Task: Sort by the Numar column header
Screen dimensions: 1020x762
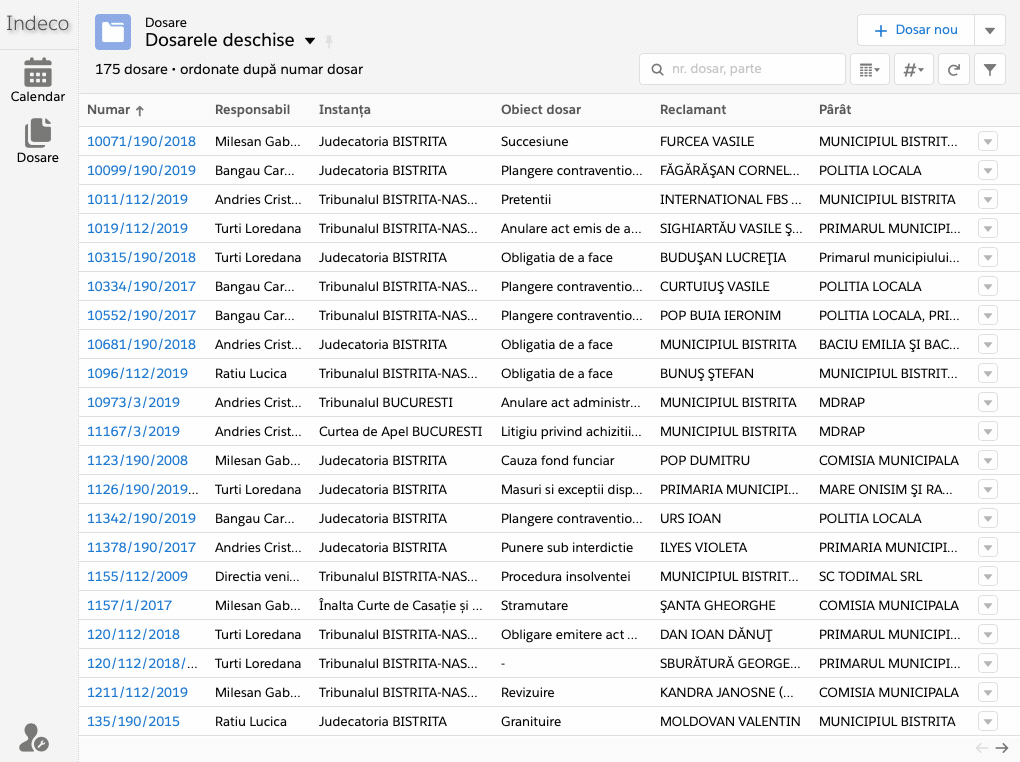Action: pyautogui.click(x=110, y=110)
